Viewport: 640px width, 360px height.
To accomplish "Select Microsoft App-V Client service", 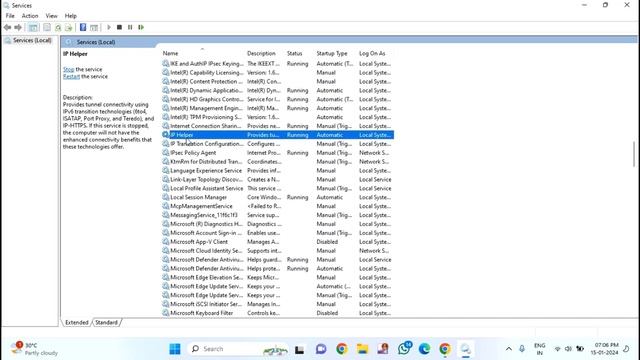I will (278, 242).
